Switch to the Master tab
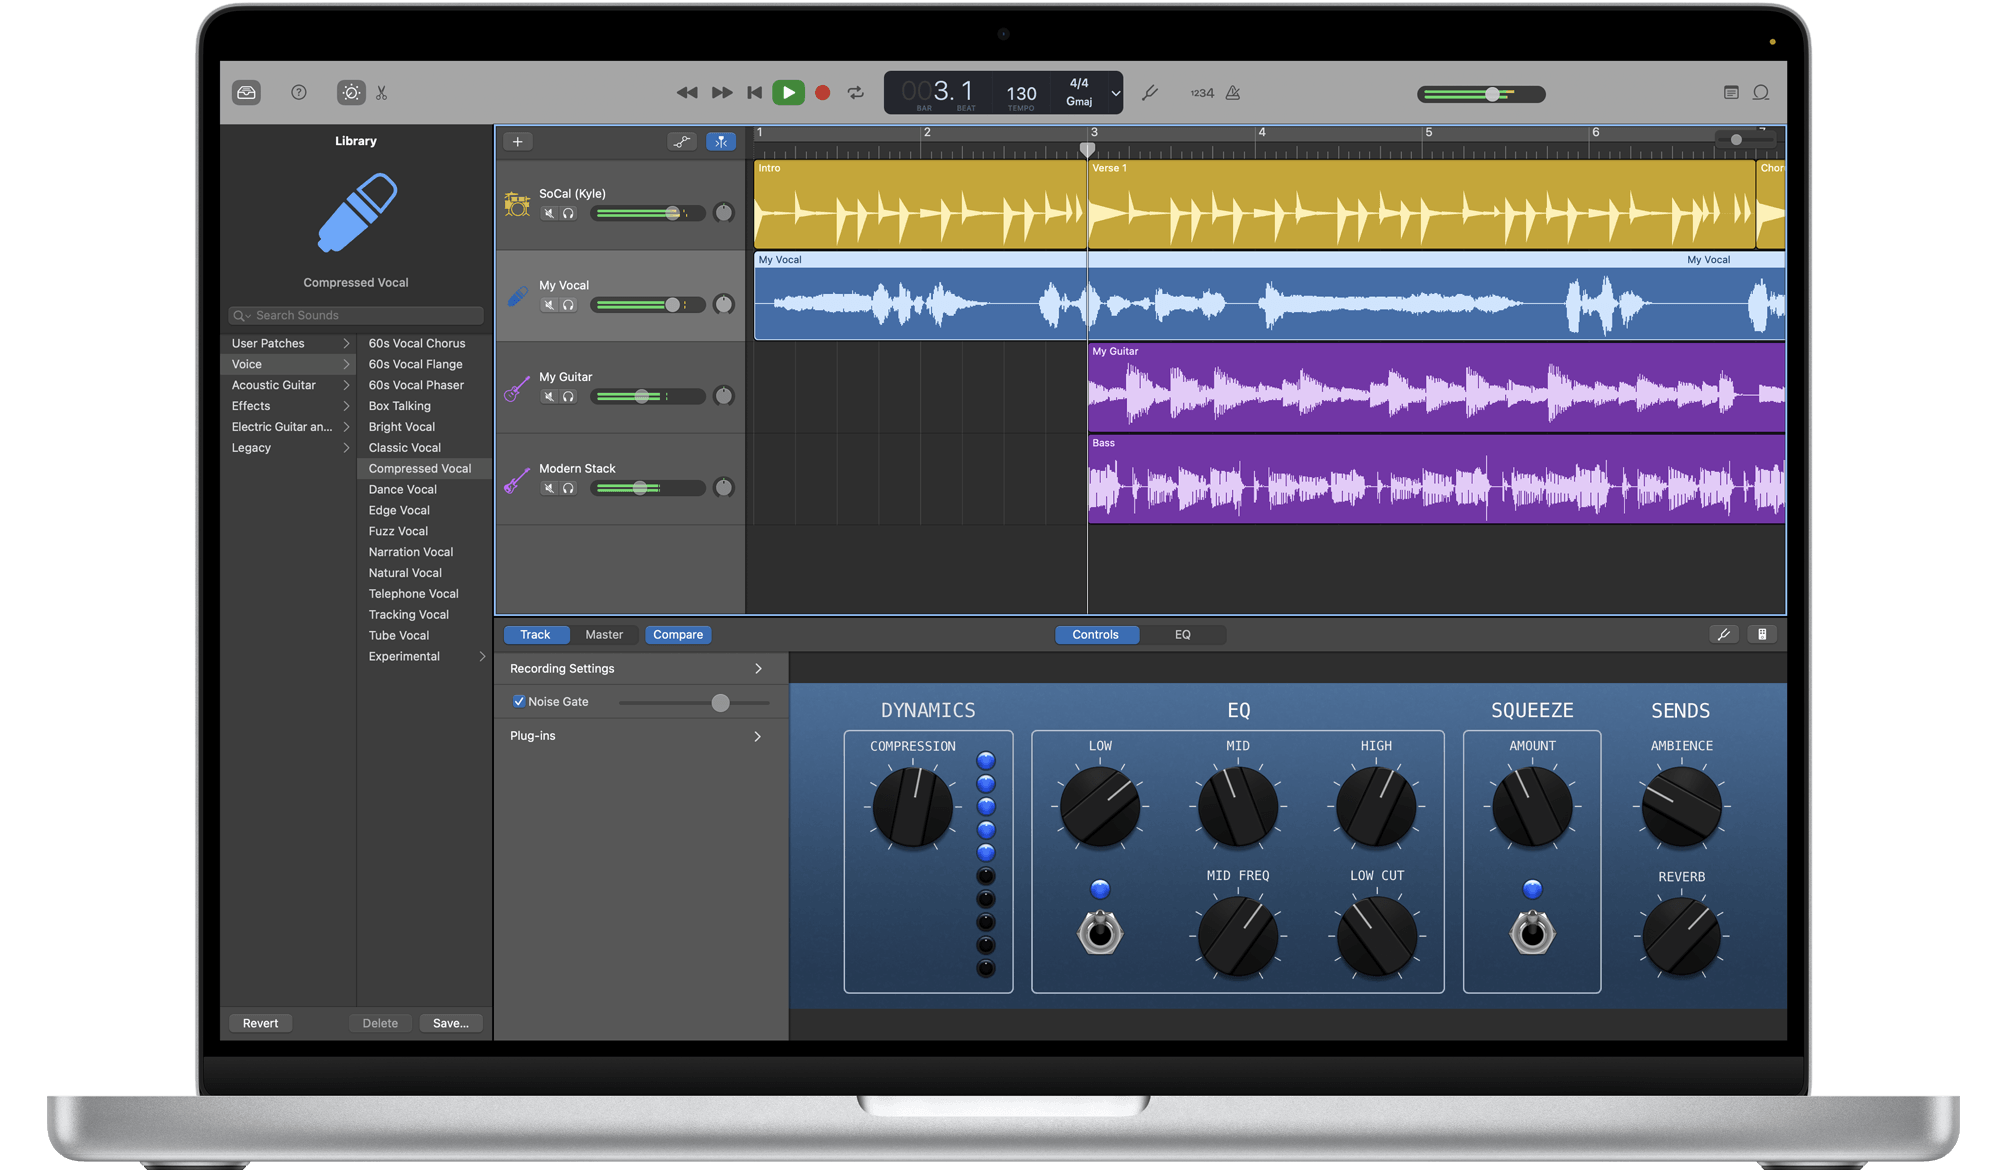Screen dimensions: 2008x1172 (605, 634)
